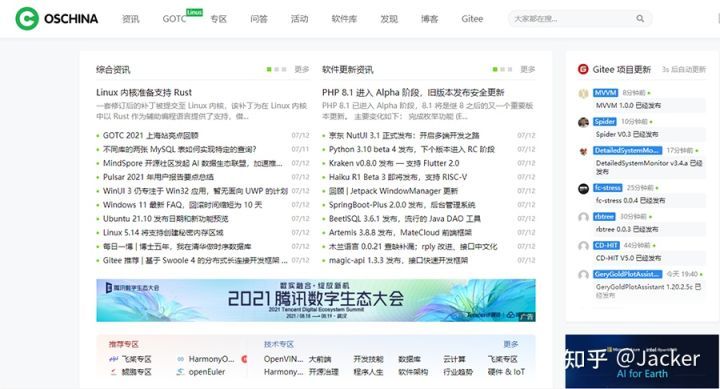This screenshot has width=720, height=389.
Task: Click the DetailedSystemMo... project tag
Action: pos(627,151)
